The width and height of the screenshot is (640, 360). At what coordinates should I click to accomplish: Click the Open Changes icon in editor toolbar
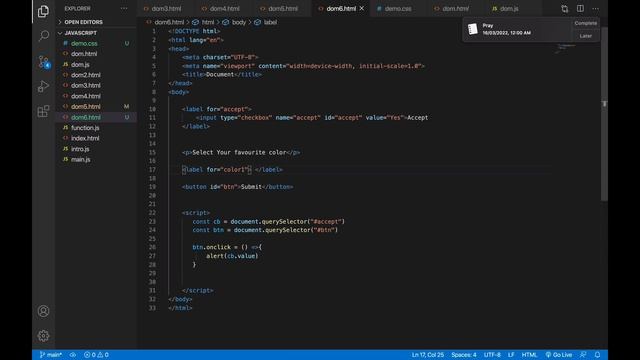pyautogui.click(x=564, y=9)
